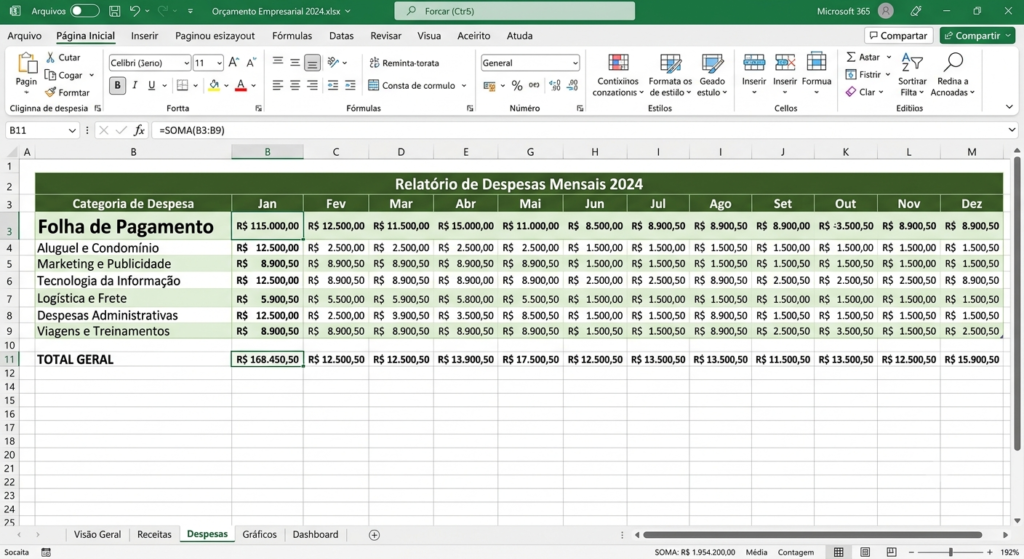Open the conditional formatting Contixiinos icon
This screenshot has height=559, width=1024.
click(618, 63)
